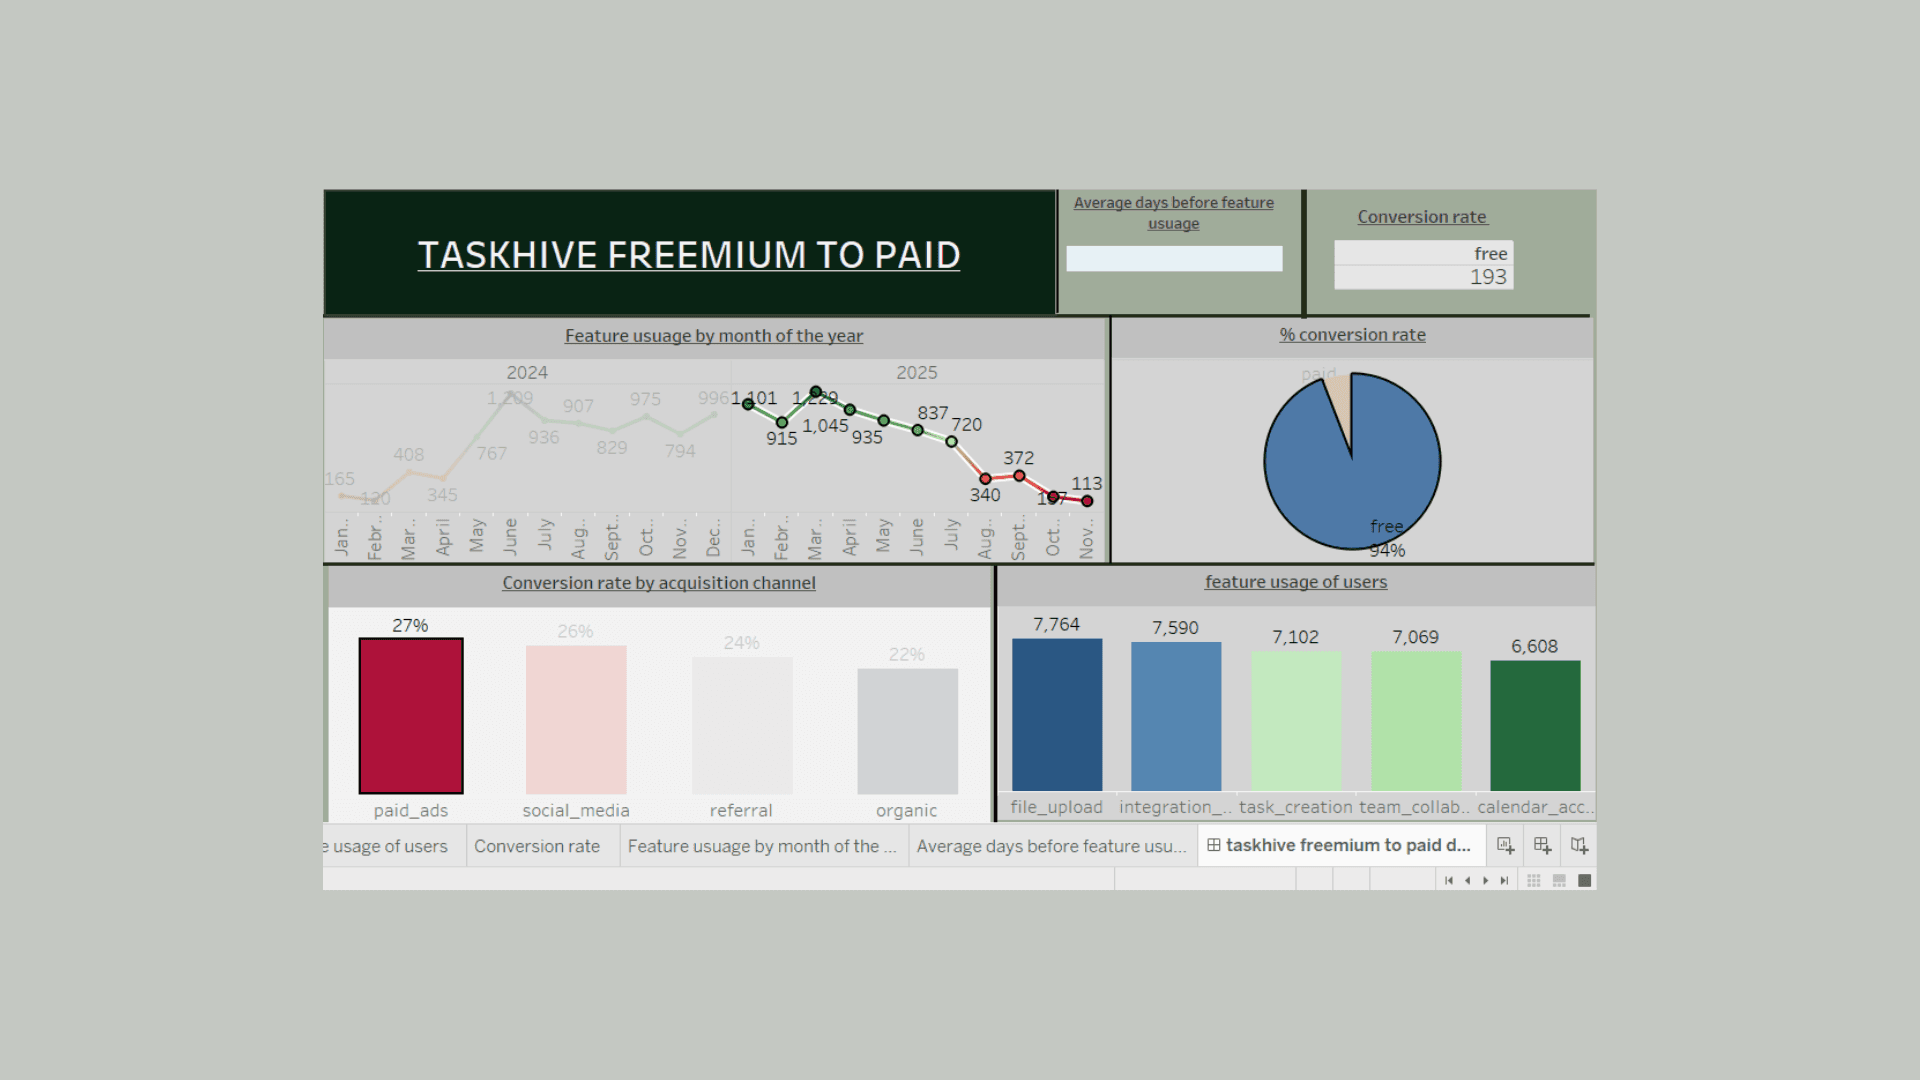Click the TASKHIVE FREEMIUM TO PAID title
This screenshot has width=1920, height=1080.
point(689,255)
